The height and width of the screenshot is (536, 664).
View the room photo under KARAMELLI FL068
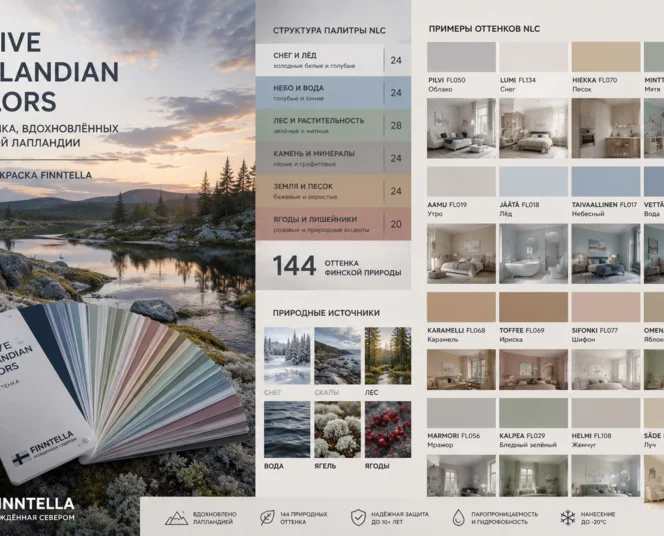461,369
